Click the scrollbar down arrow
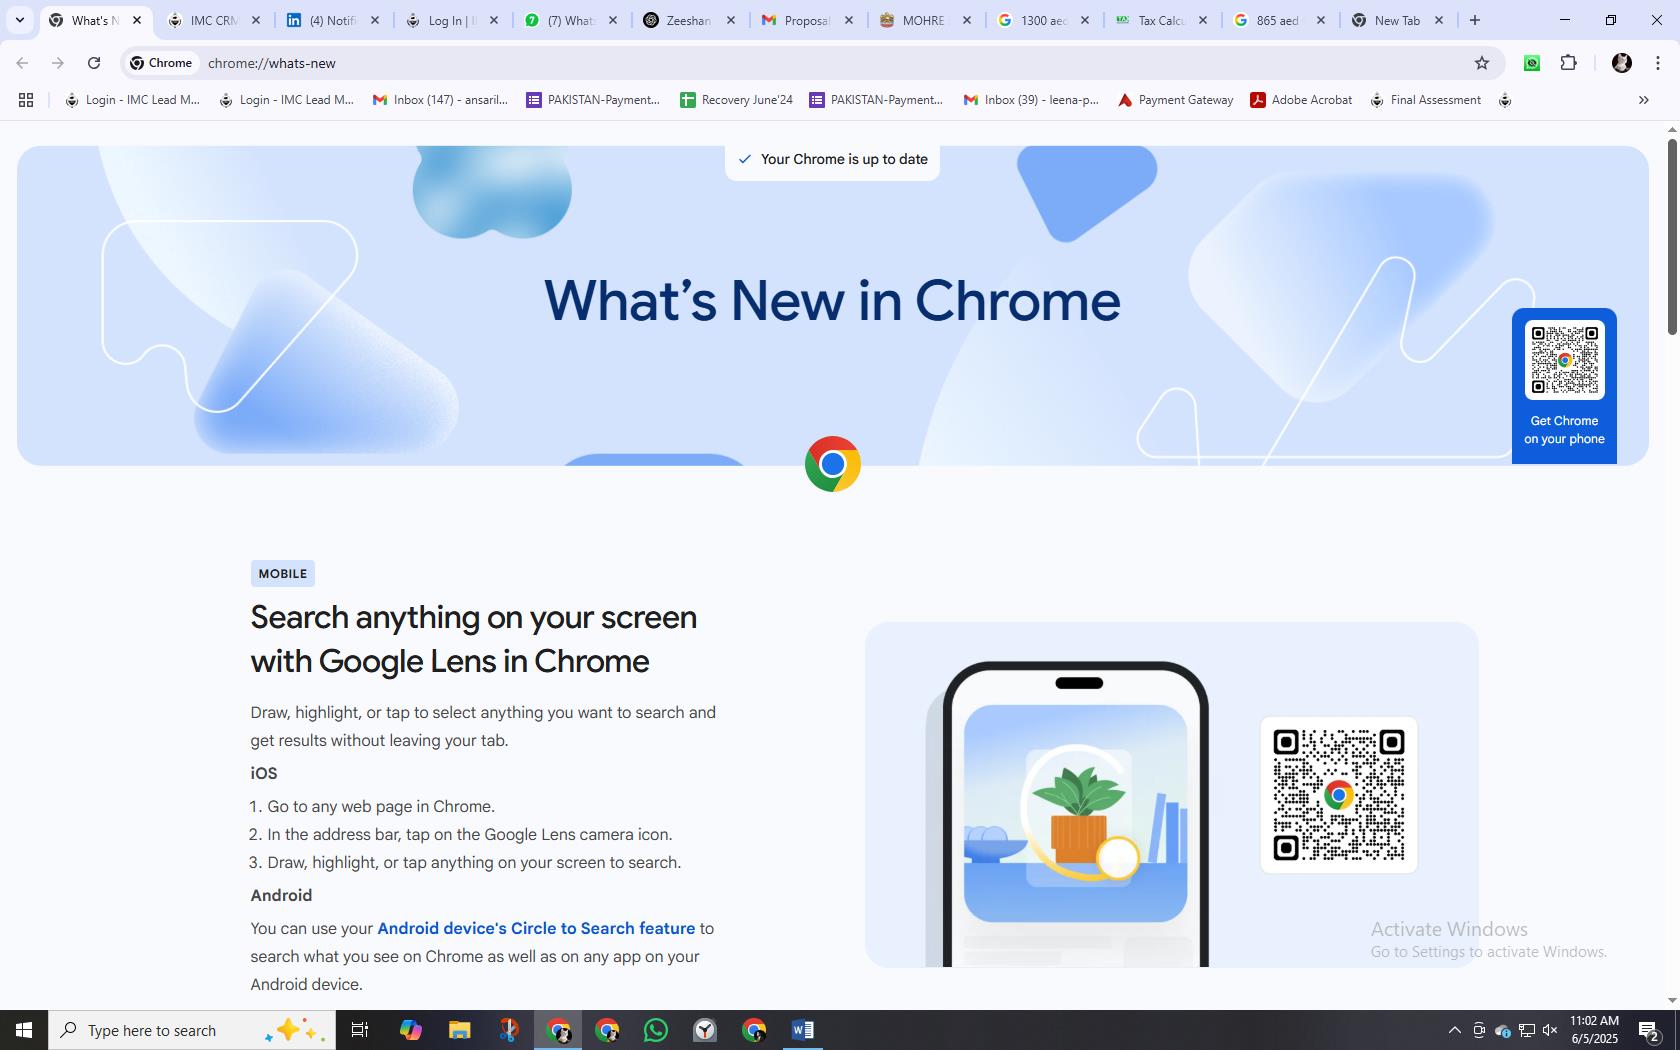 (1672, 1000)
